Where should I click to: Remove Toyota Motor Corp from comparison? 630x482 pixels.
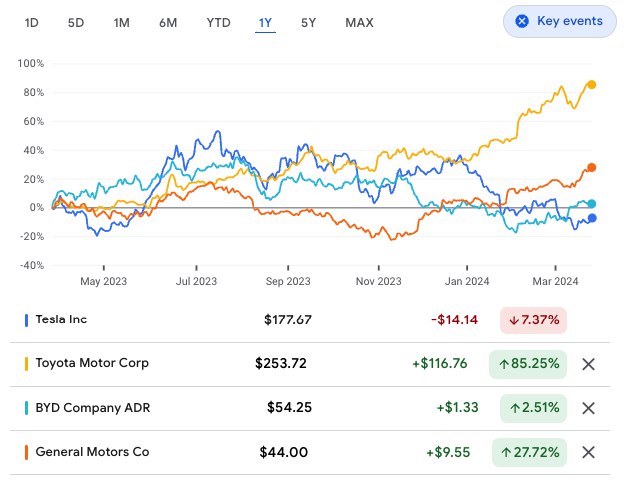[x=588, y=364]
